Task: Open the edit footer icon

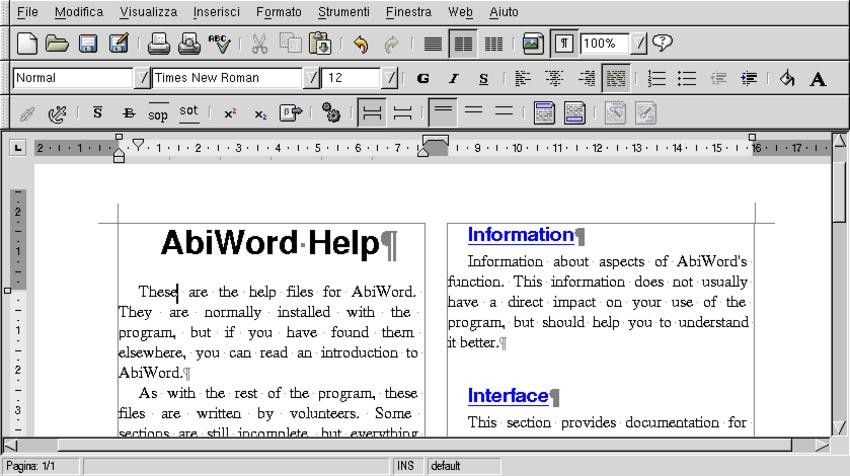Action: coord(575,113)
